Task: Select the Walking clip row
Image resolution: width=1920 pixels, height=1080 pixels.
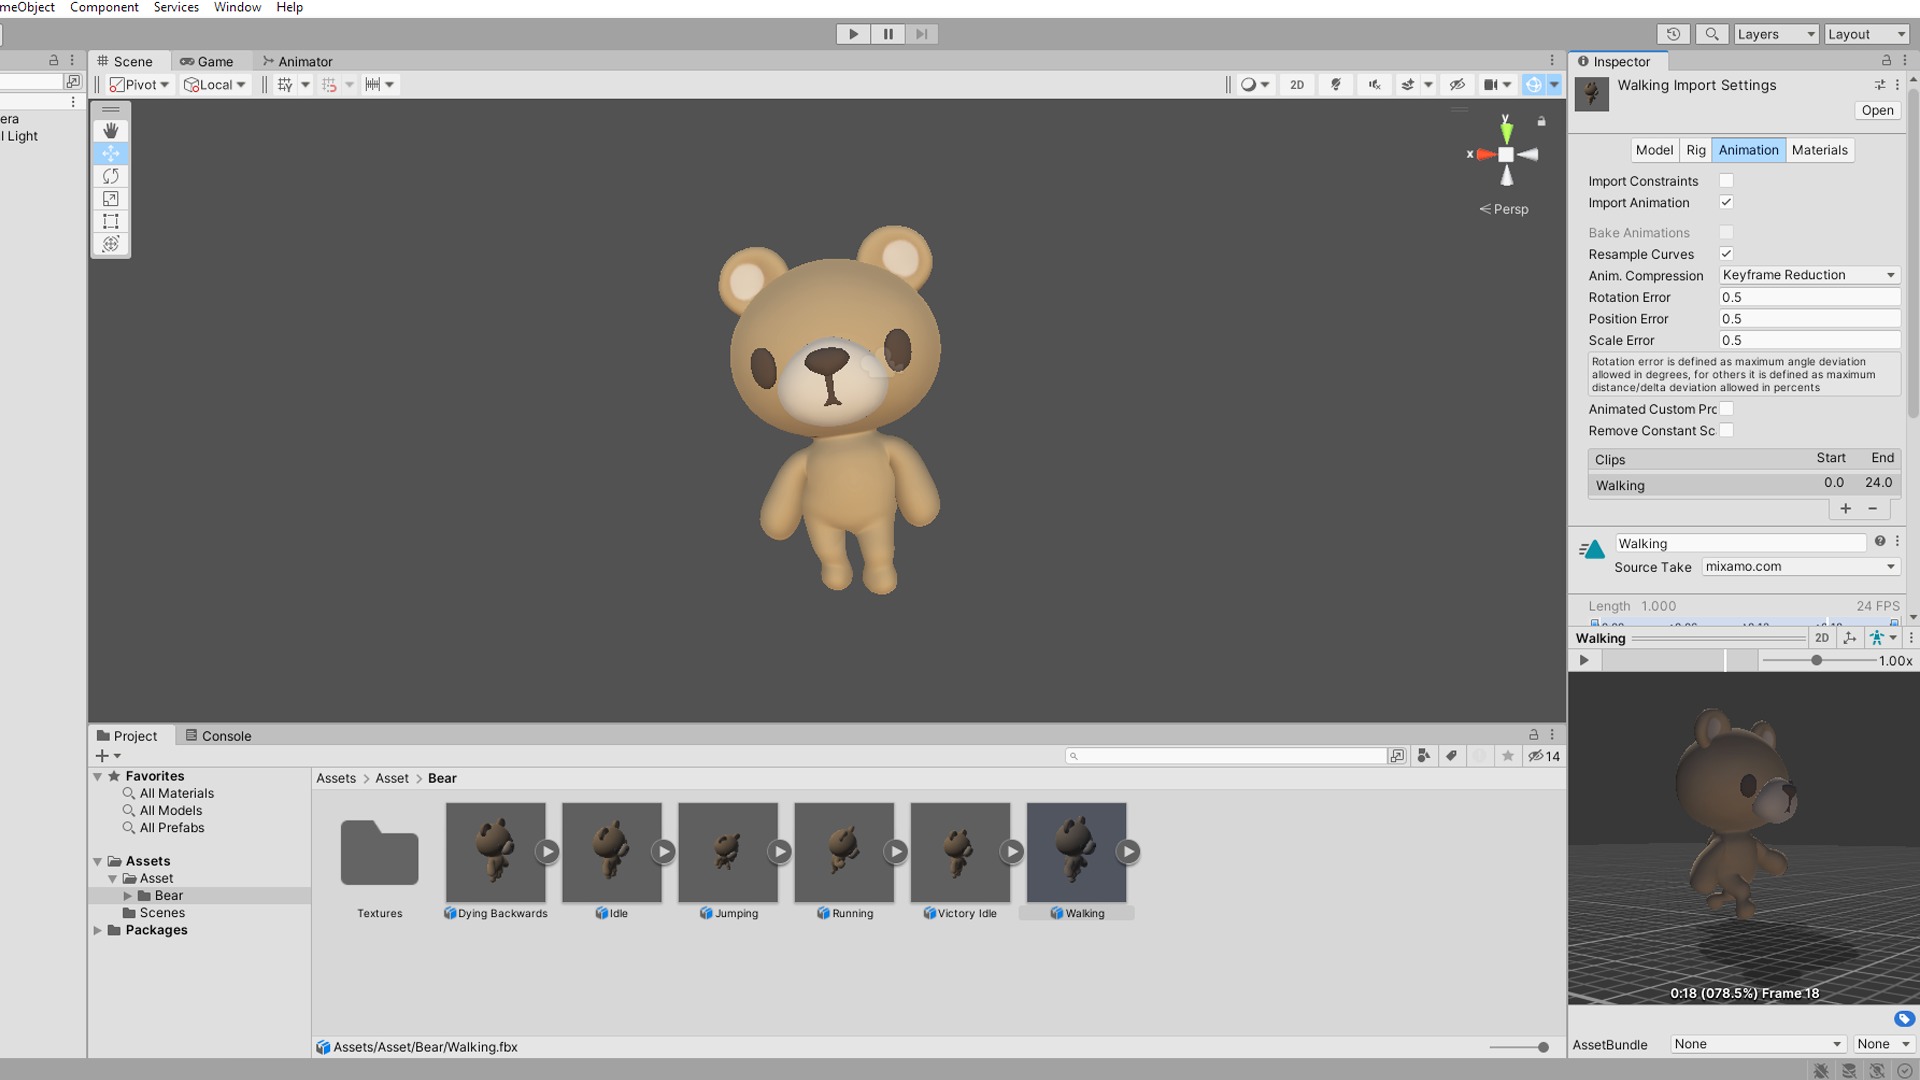Action: click(1743, 485)
